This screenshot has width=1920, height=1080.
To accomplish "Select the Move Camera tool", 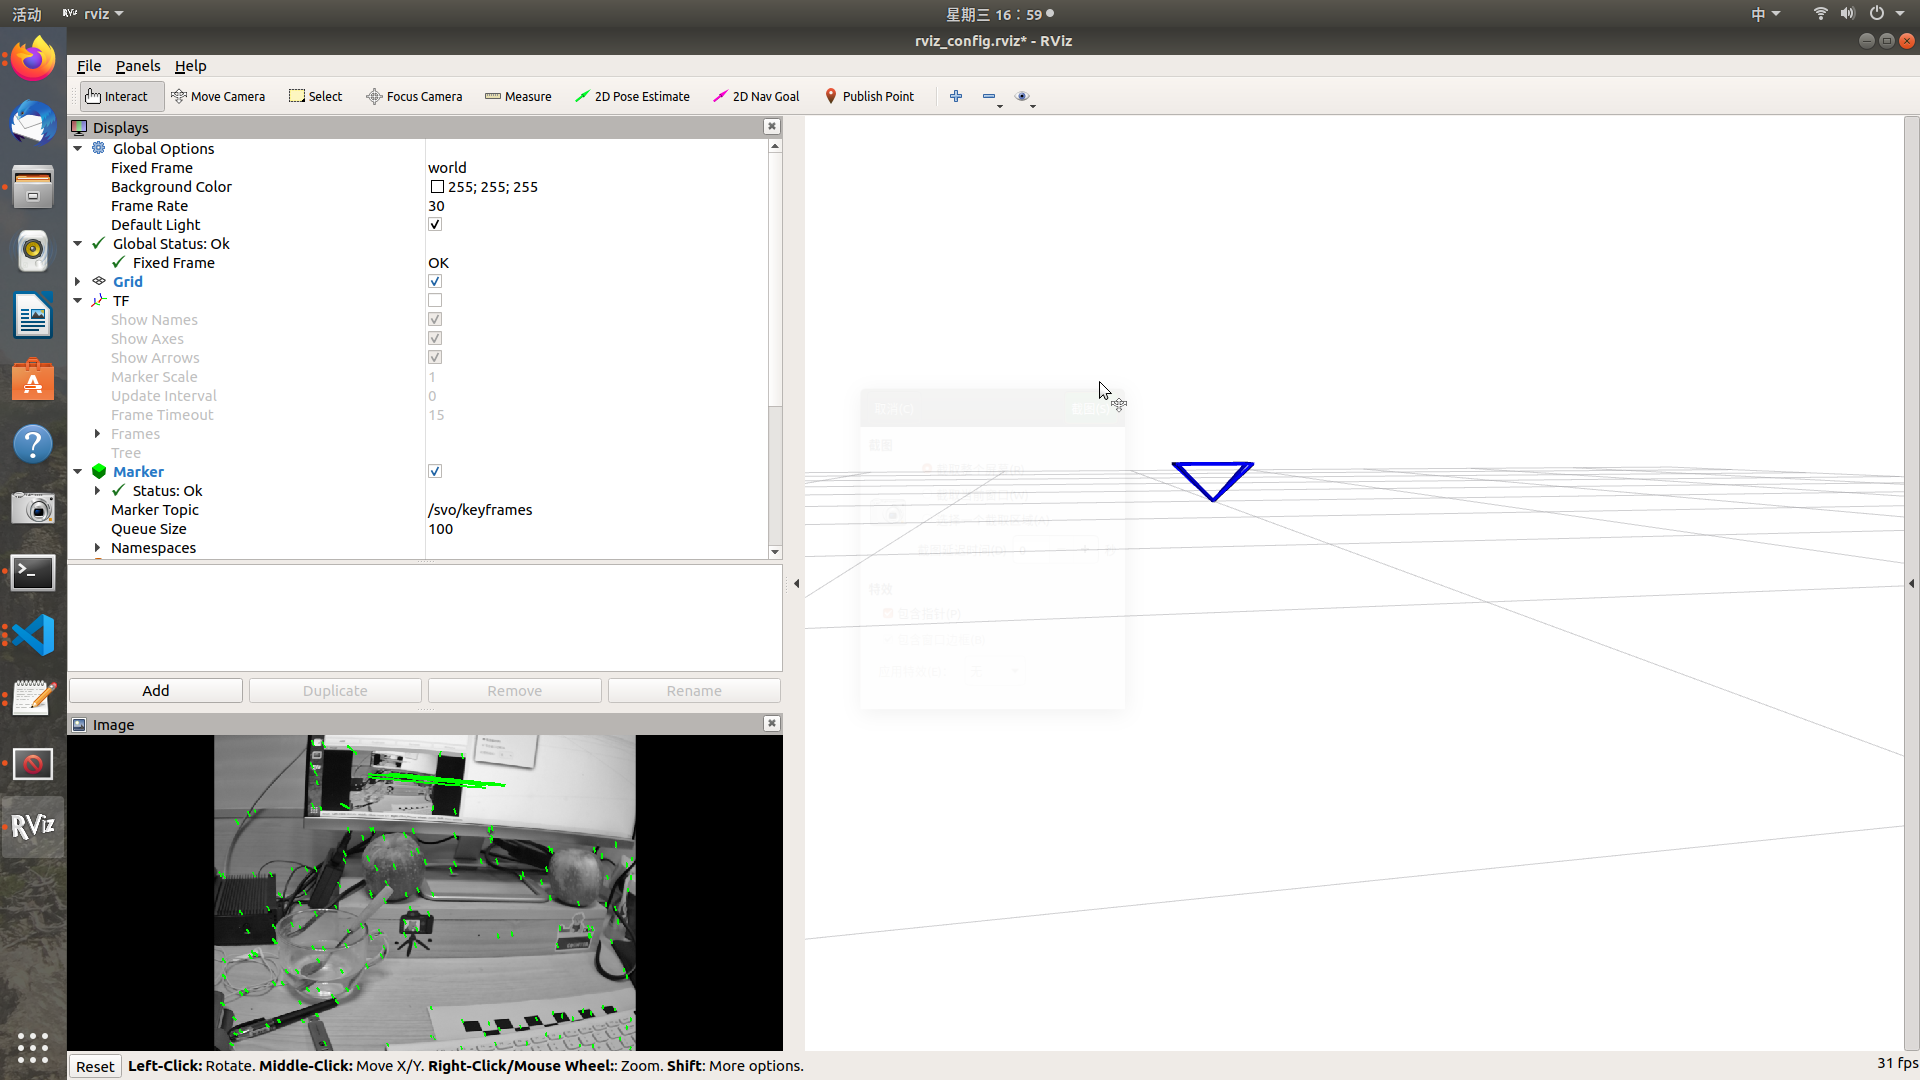I will coord(218,96).
